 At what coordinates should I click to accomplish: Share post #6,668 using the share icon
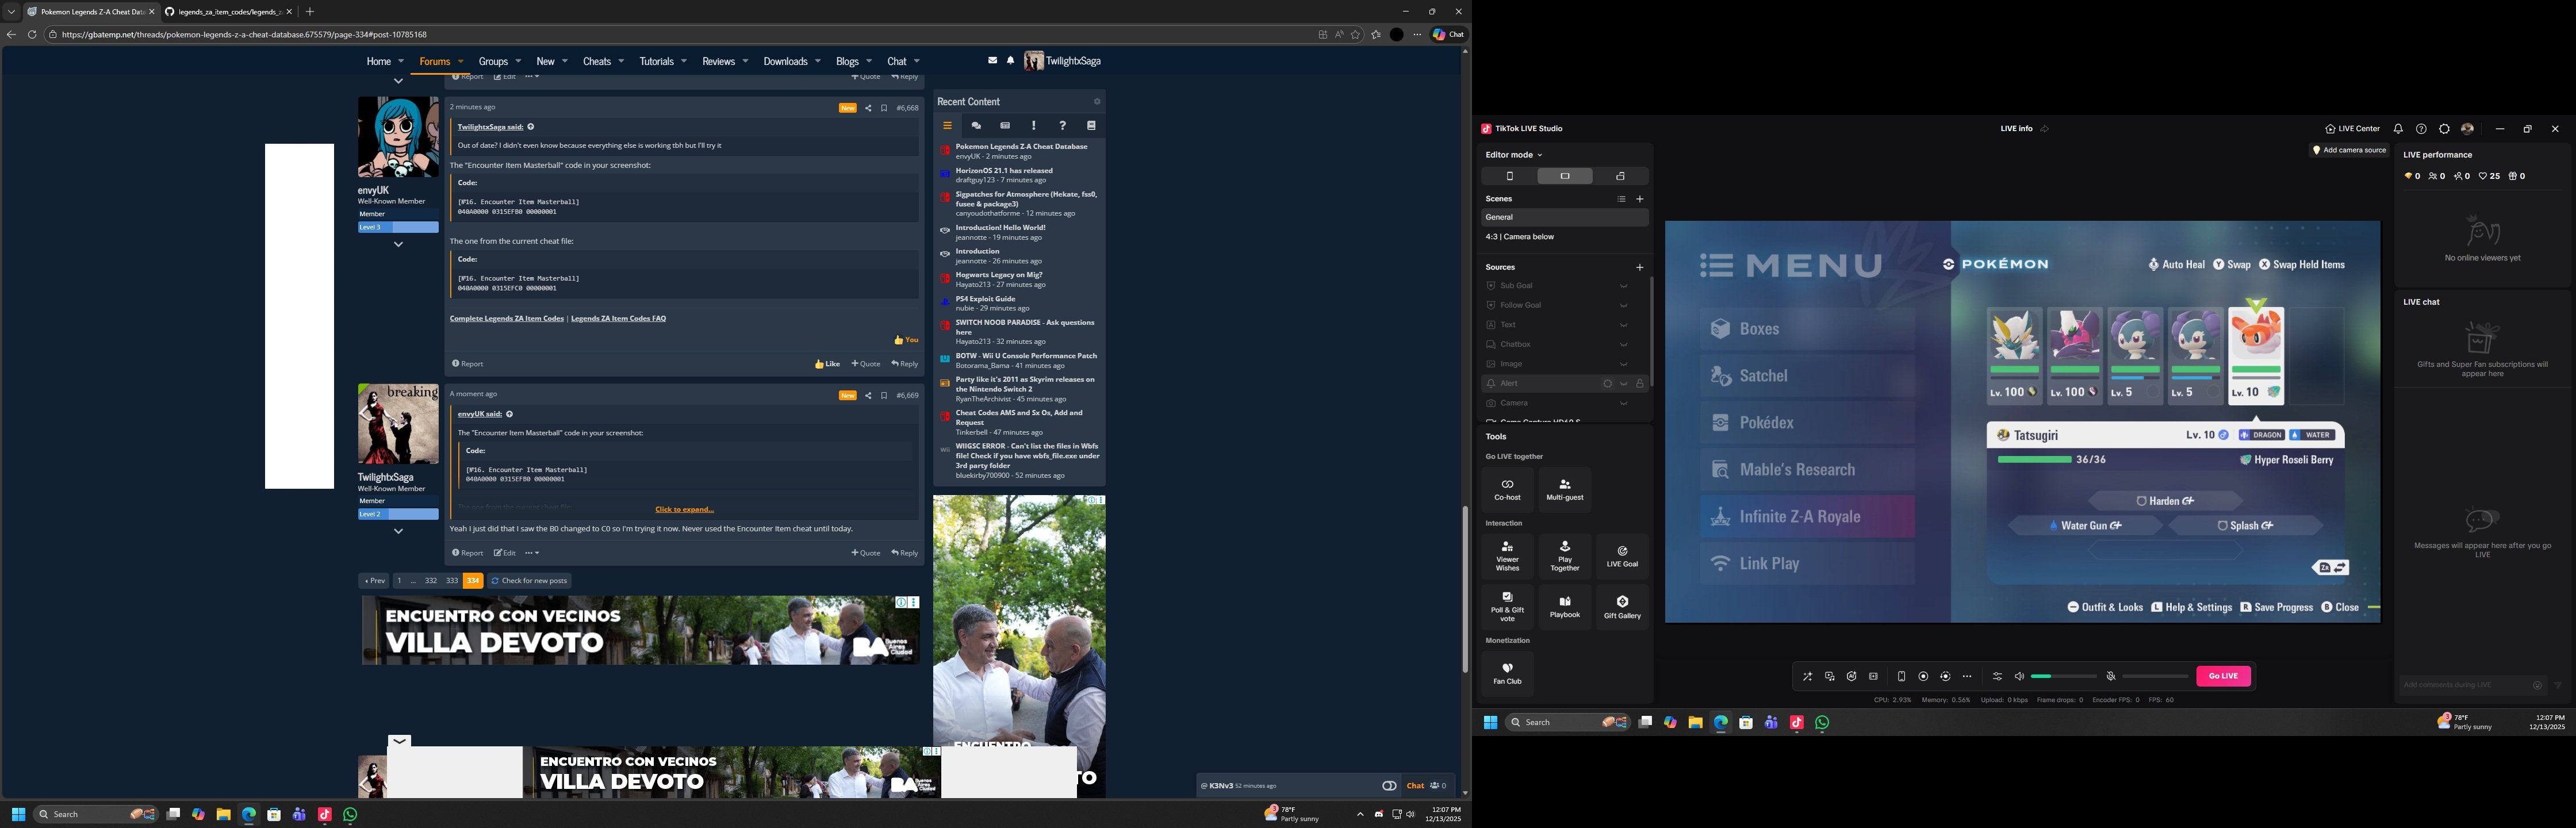pos(868,108)
